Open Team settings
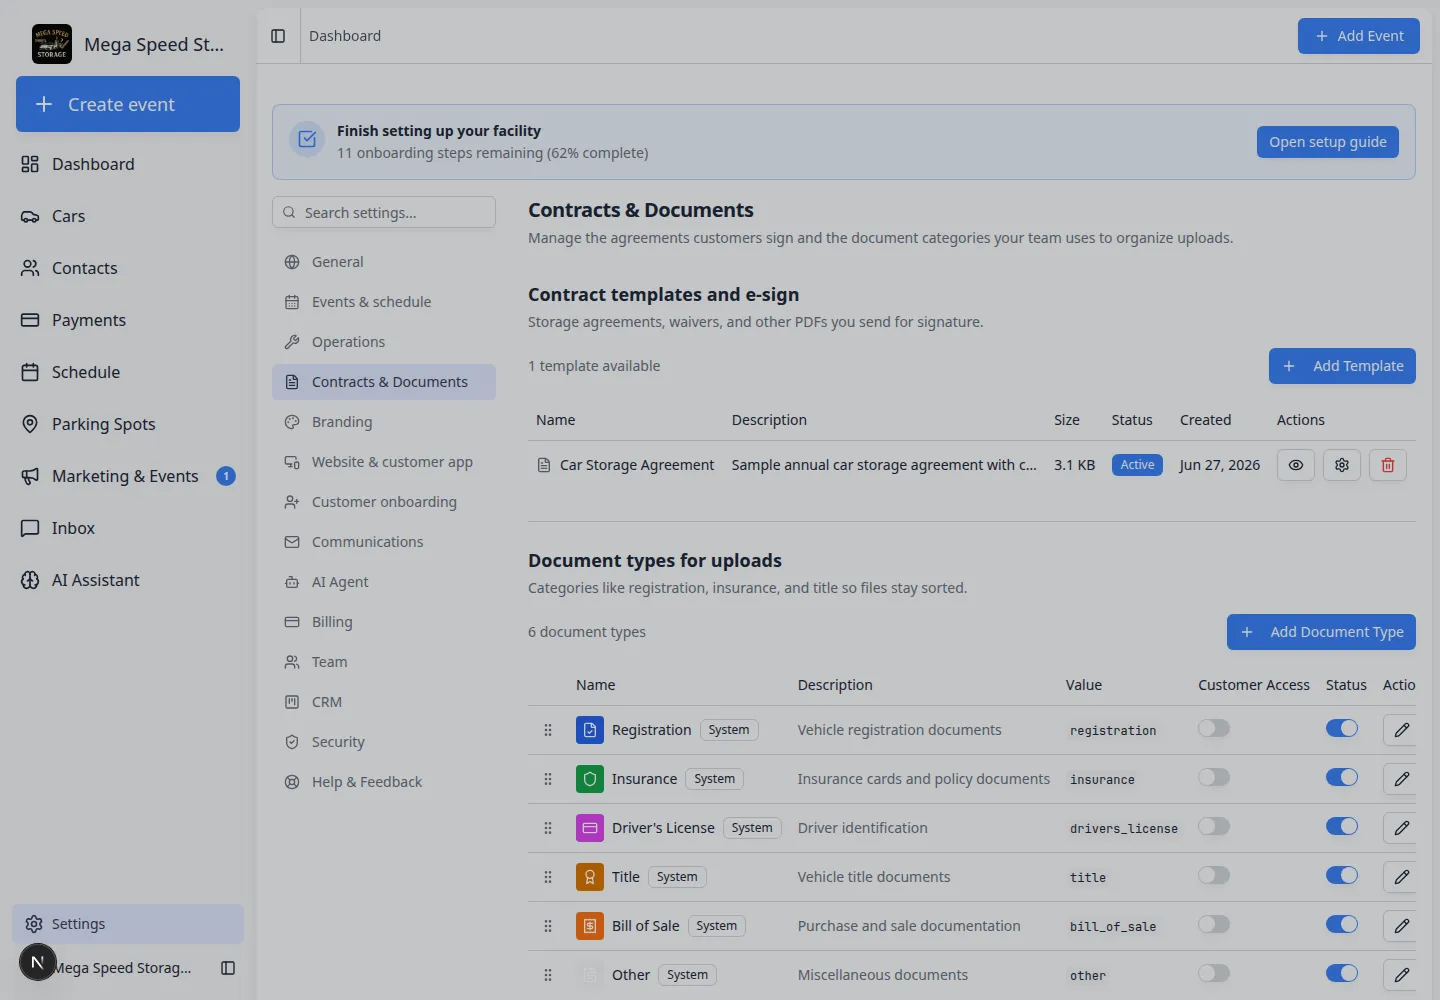Image resolution: width=1440 pixels, height=1000 pixels. pyautogui.click(x=384, y=662)
